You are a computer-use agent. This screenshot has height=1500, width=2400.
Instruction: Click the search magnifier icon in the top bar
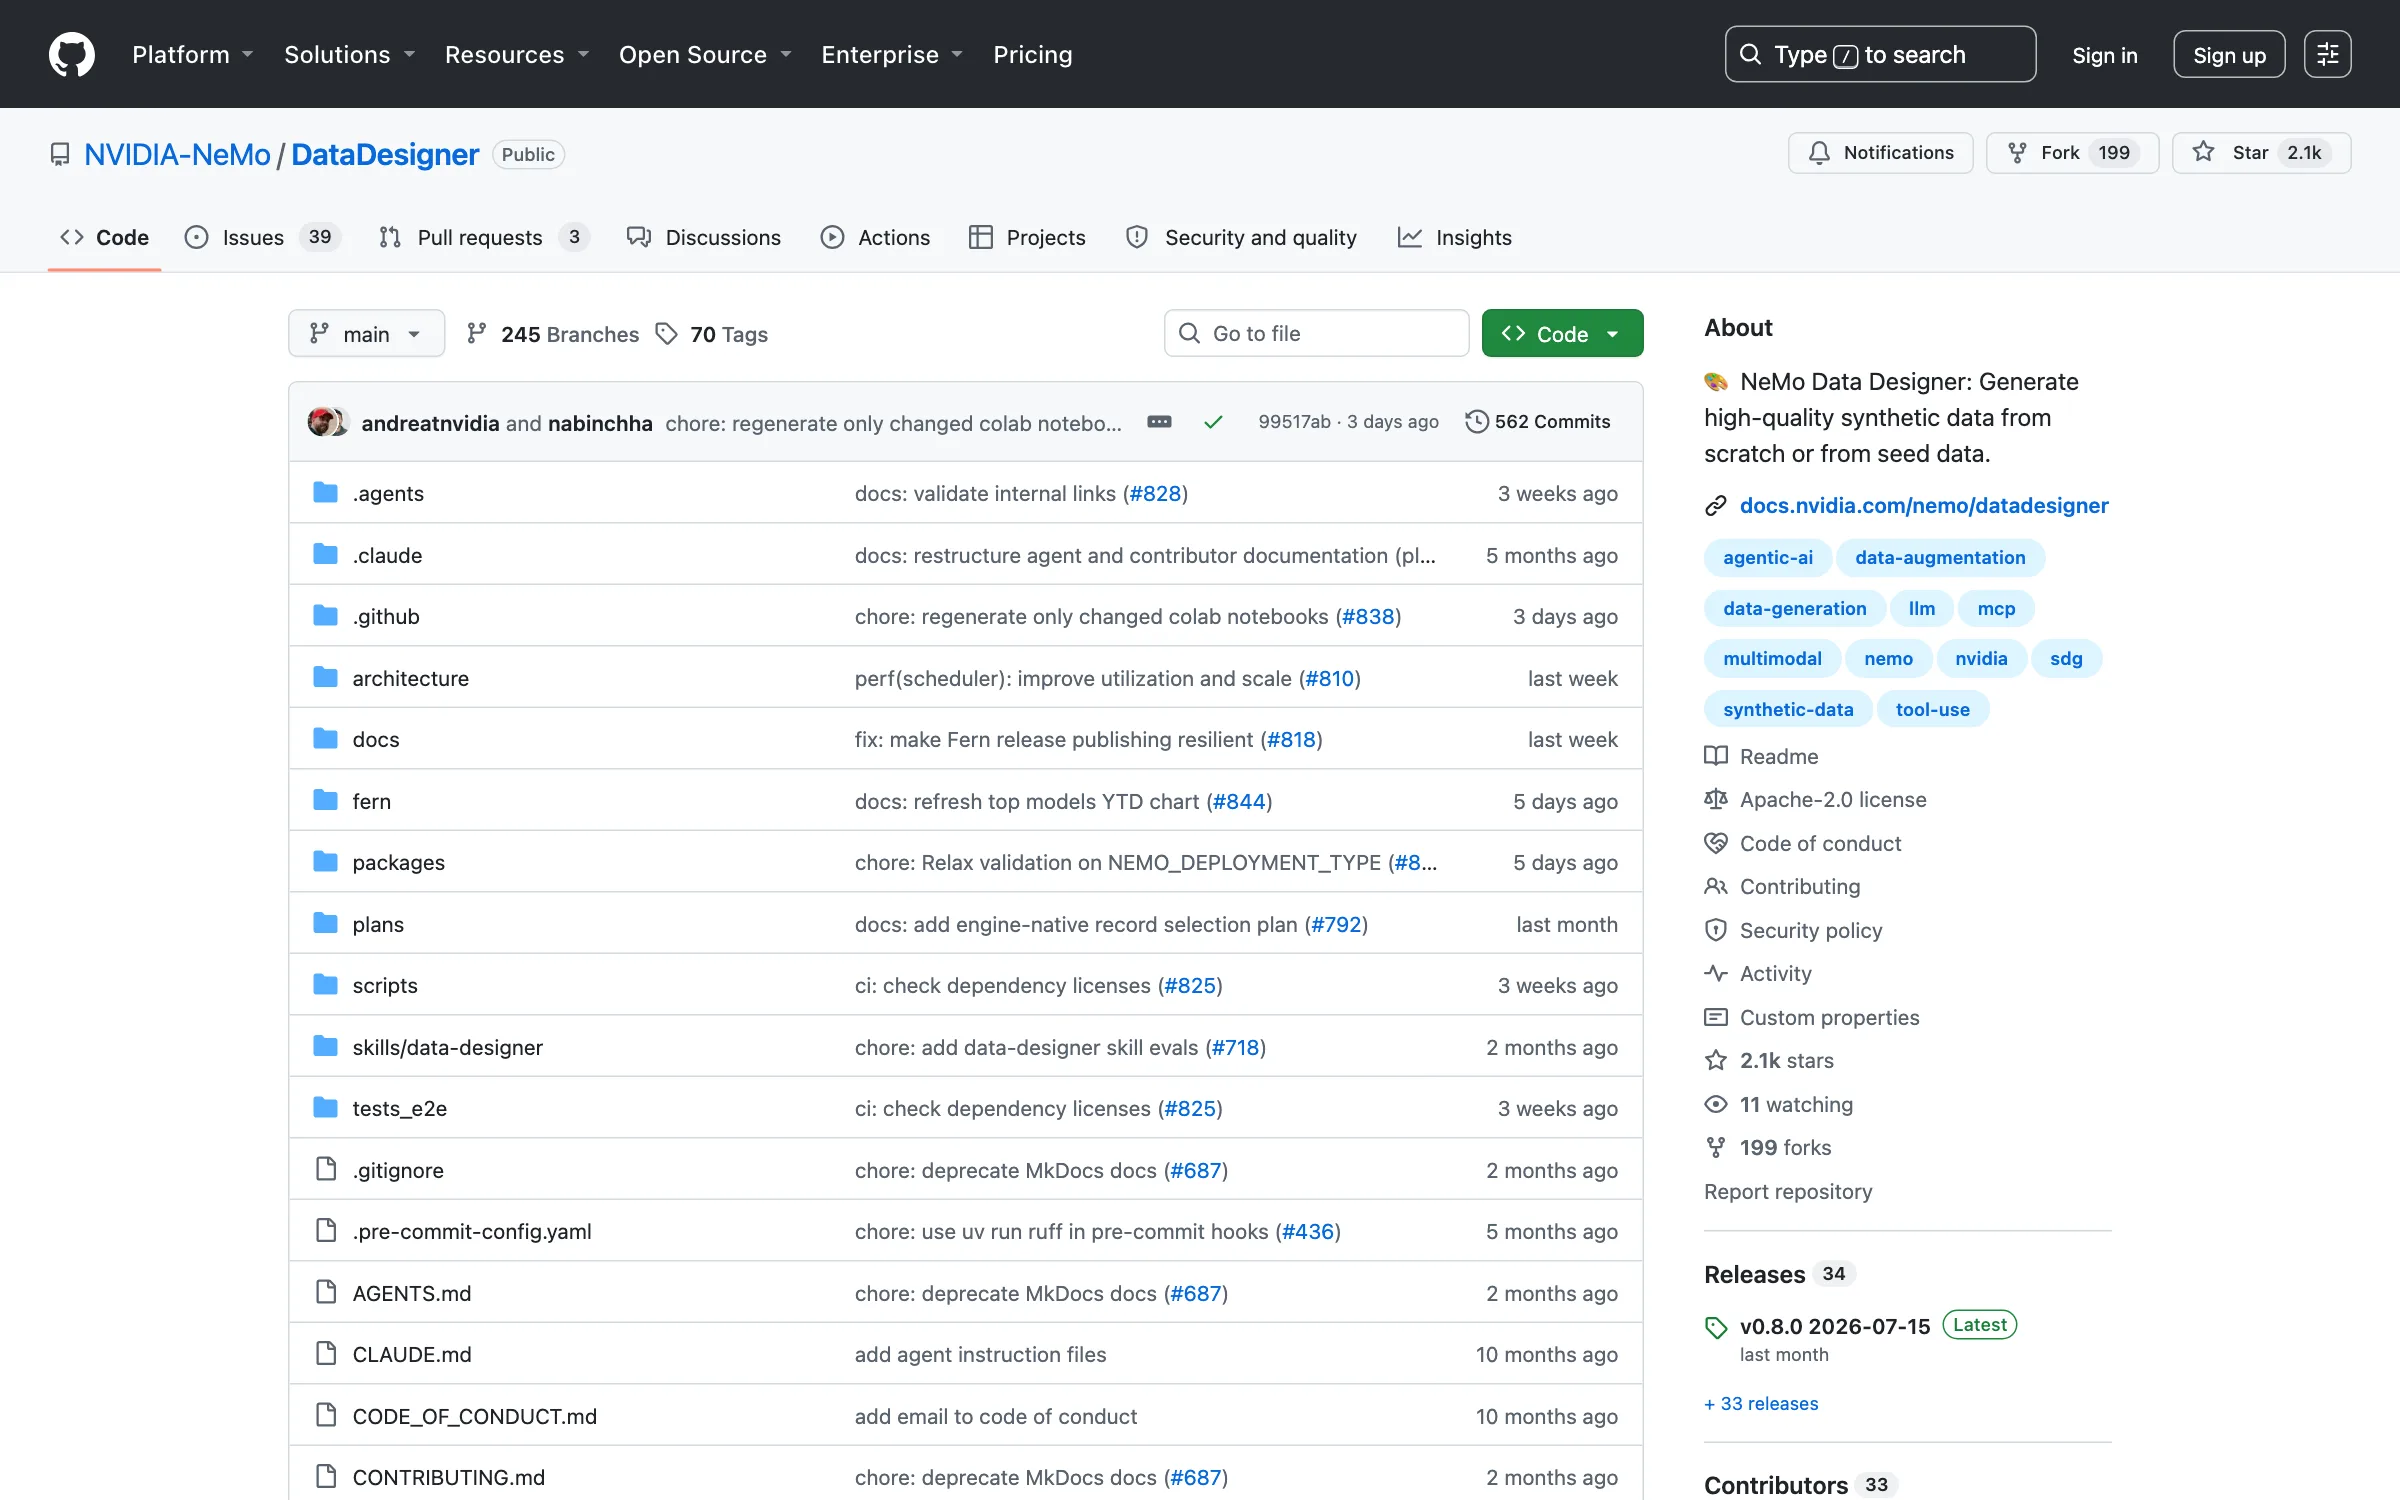(1750, 54)
